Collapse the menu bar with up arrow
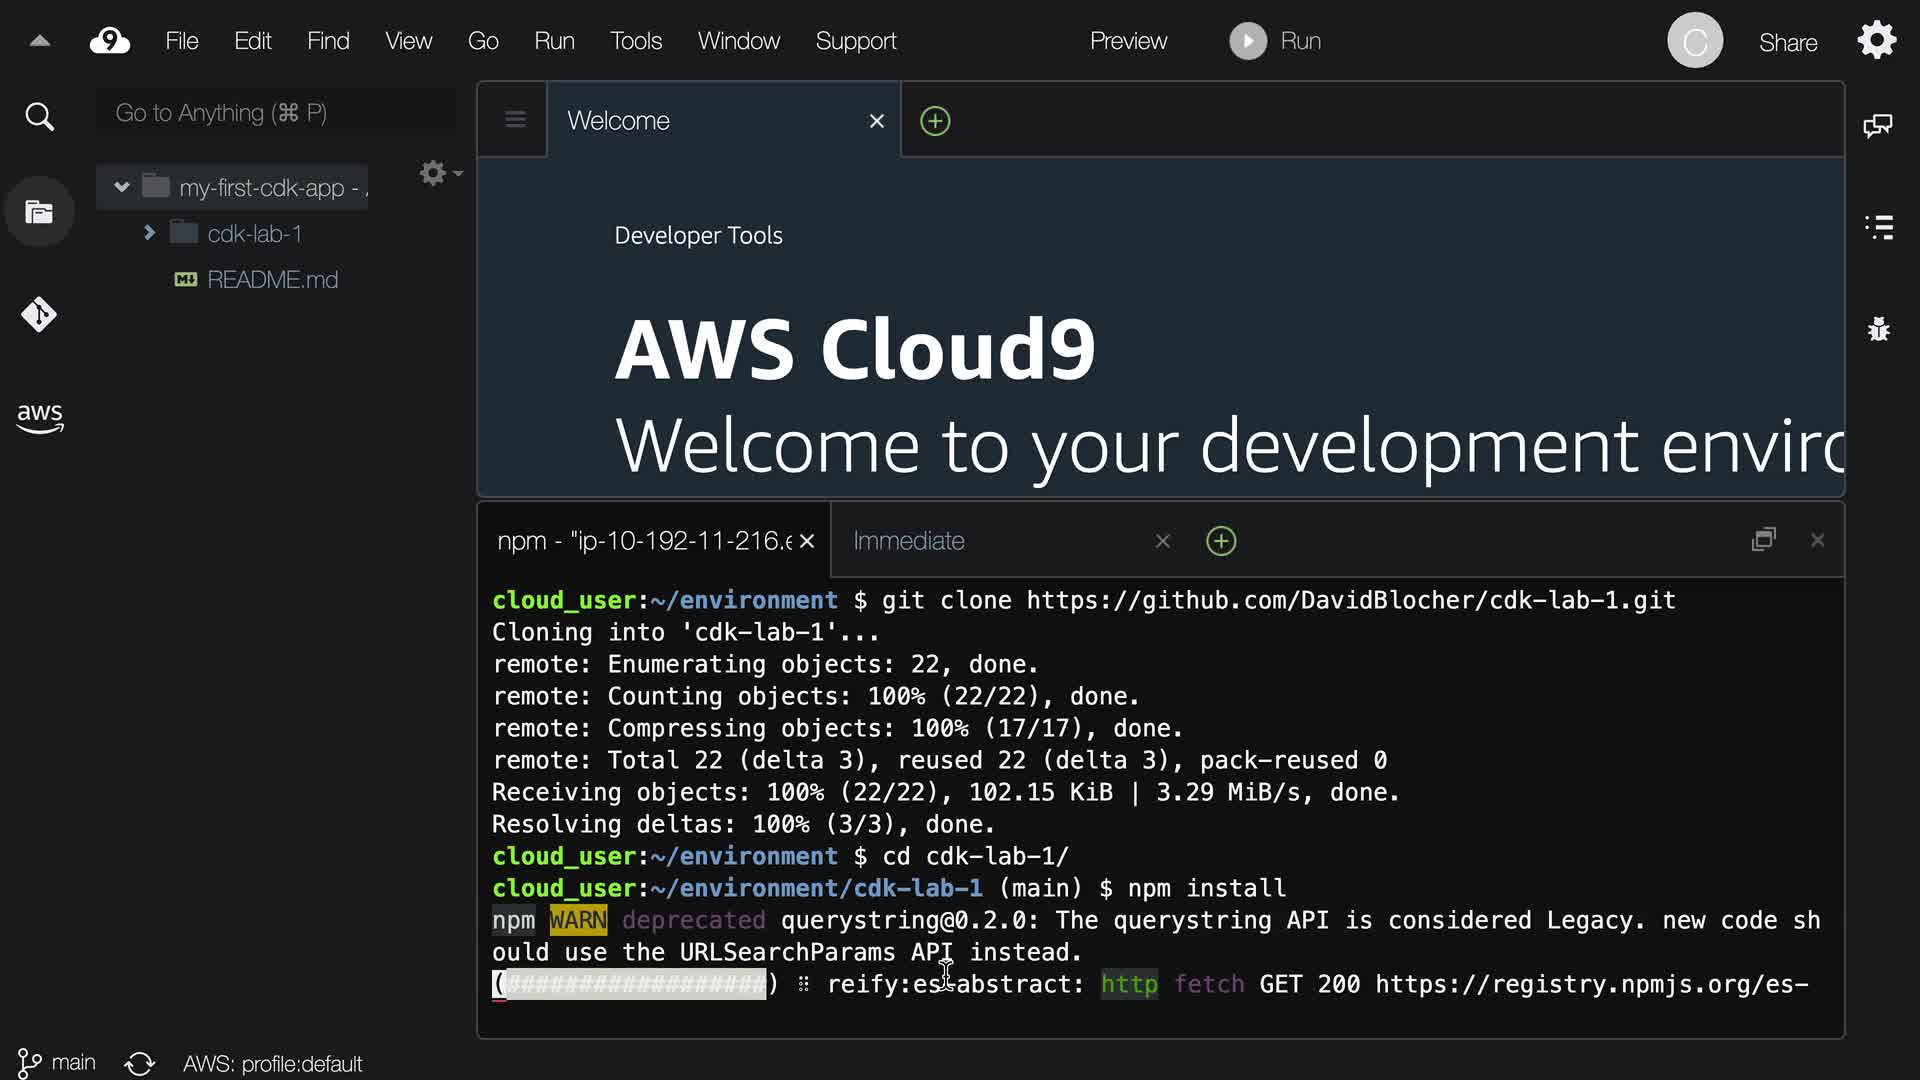1920x1080 pixels. pos(40,41)
